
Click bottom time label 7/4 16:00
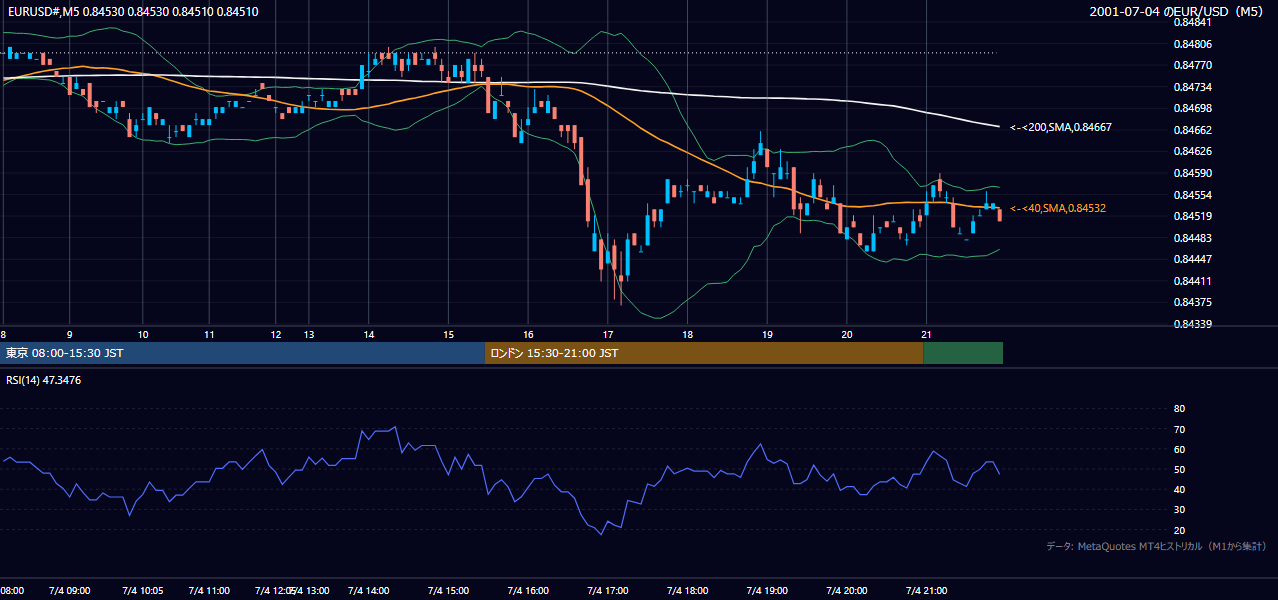pyautogui.click(x=528, y=591)
